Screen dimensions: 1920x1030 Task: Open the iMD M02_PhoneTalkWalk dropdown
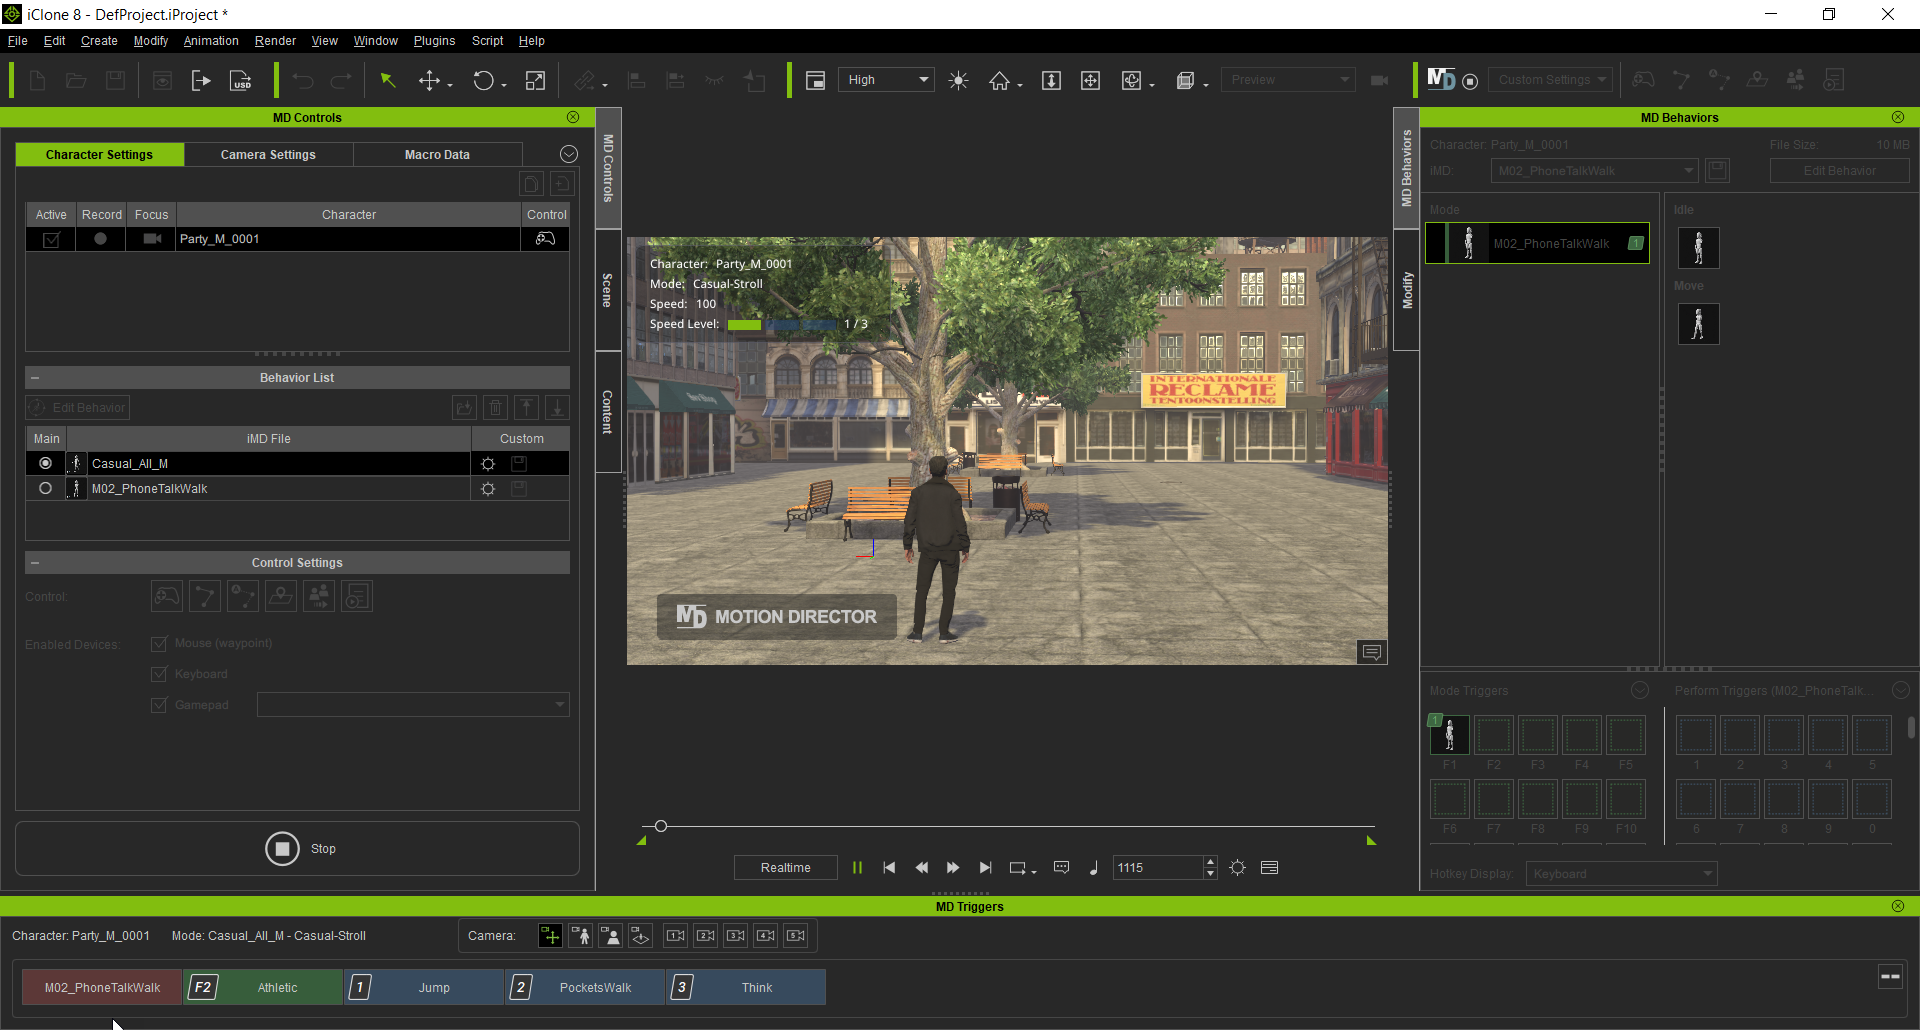[1594, 171]
